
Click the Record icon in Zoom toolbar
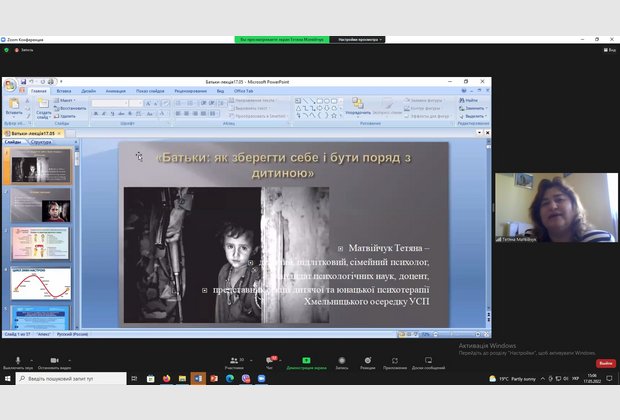coord(342,360)
